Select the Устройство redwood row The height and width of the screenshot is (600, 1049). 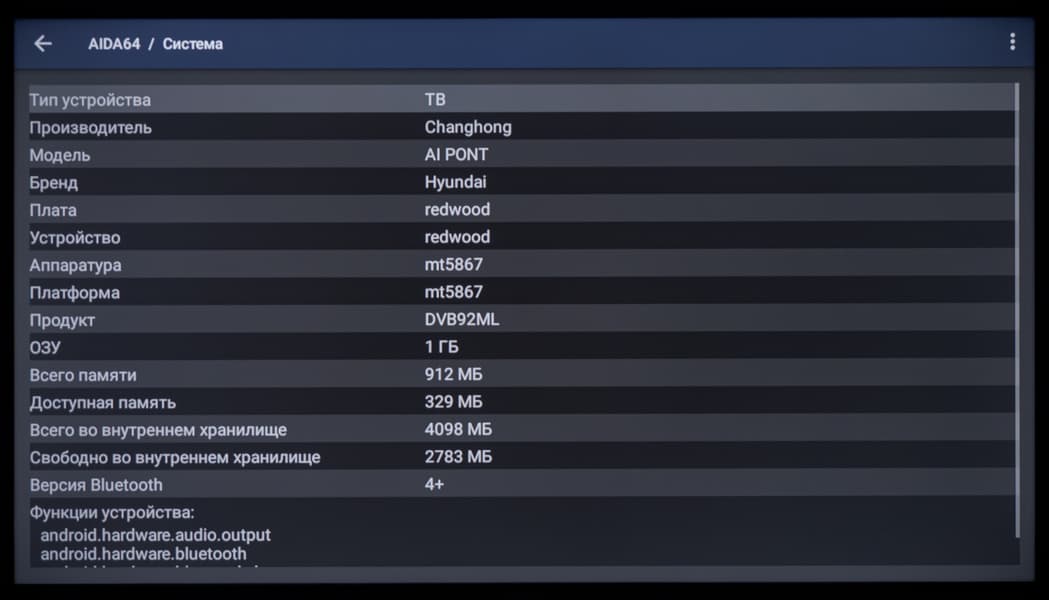tap(520, 237)
